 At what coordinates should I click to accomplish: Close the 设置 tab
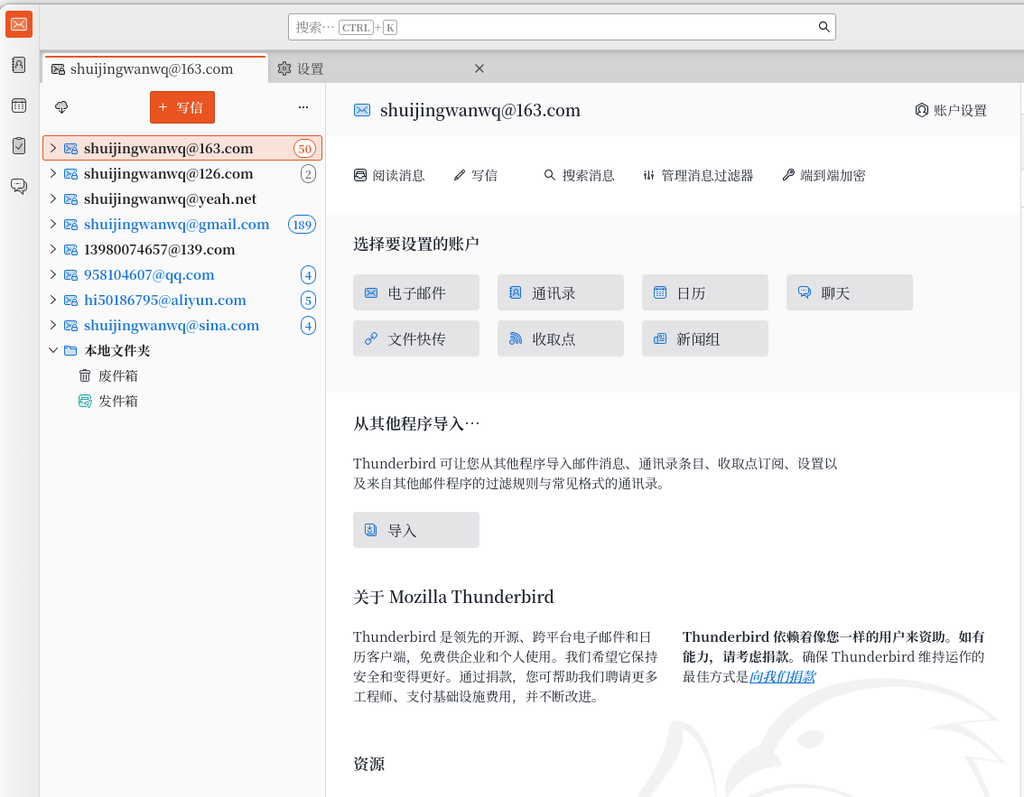tap(479, 69)
